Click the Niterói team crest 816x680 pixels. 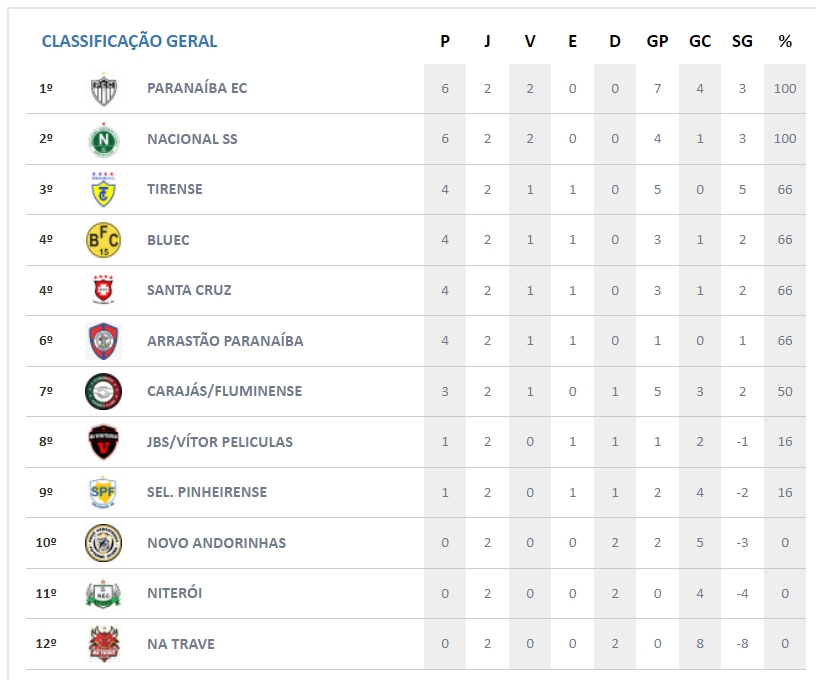[103, 593]
